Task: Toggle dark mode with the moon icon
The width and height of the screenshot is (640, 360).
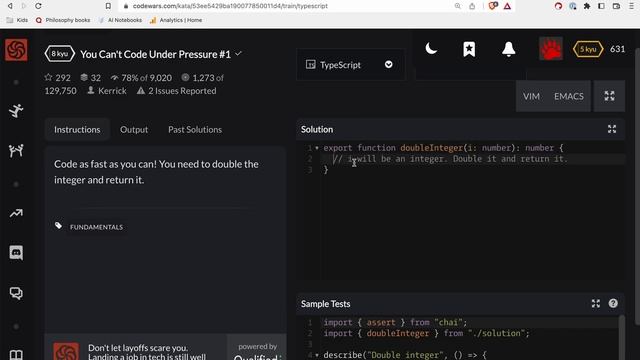Action: pos(431,49)
